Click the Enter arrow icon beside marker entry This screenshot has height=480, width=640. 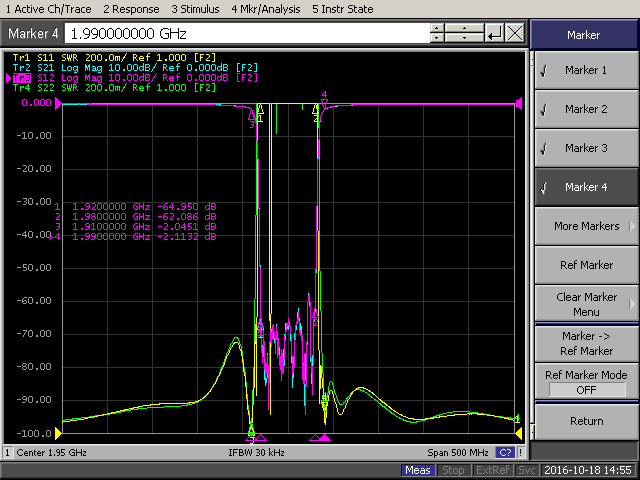tap(494, 33)
